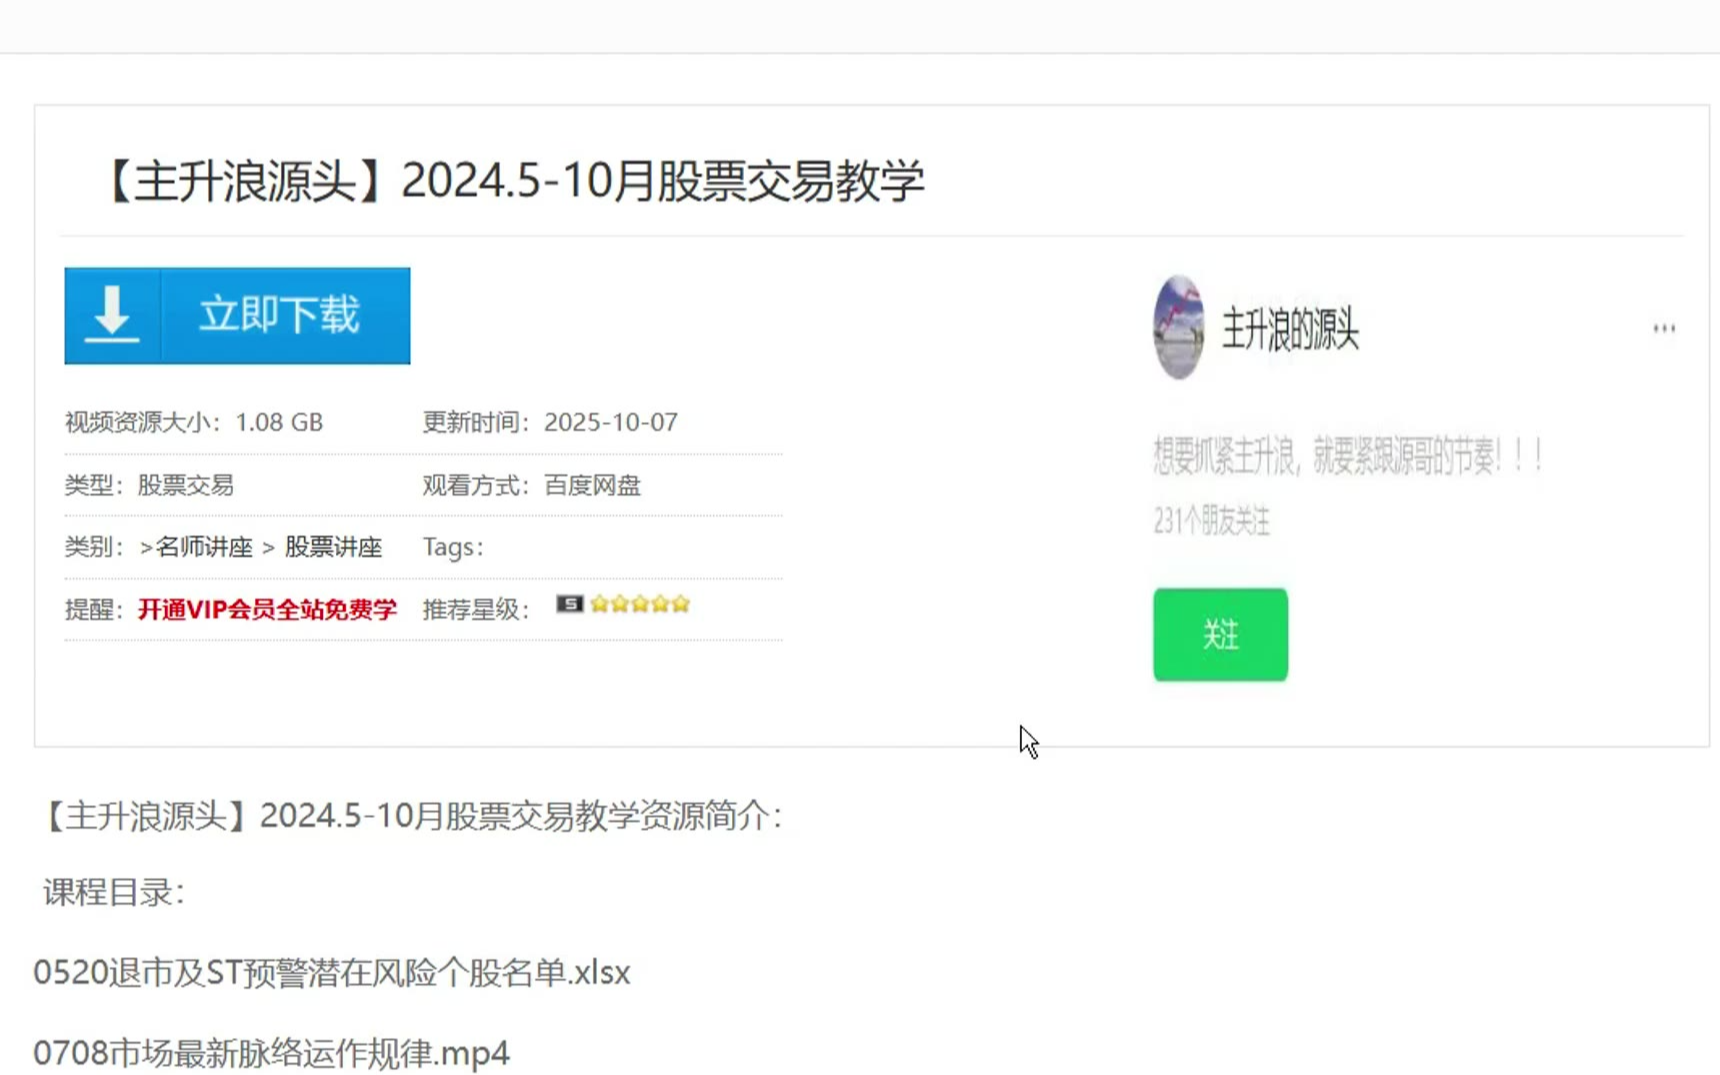Click the page title 【主升浪源头】2024.5-10月股票交易教学

[x=512, y=181]
